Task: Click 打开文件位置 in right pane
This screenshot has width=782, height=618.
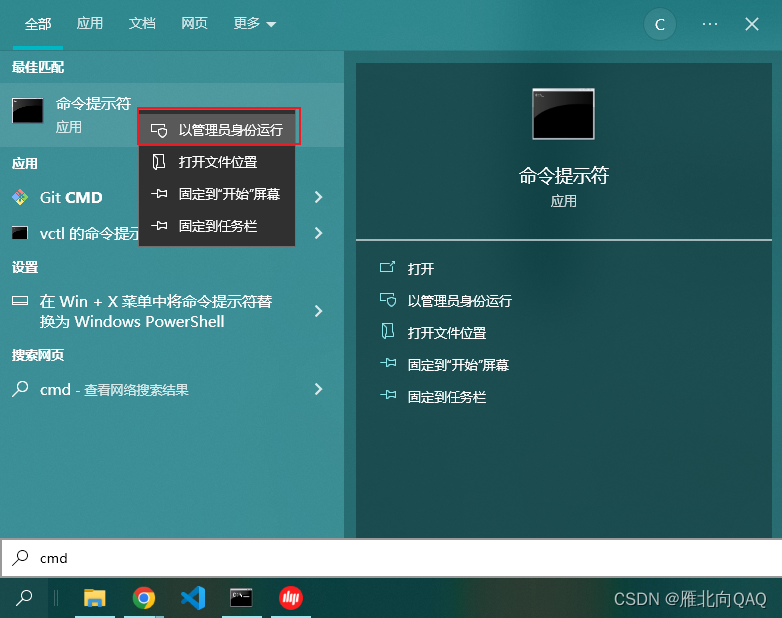Action: pos(447,333)
